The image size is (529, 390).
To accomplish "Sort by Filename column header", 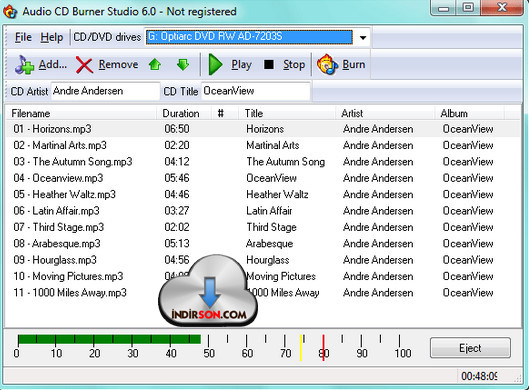I will [x=81, y=113].
